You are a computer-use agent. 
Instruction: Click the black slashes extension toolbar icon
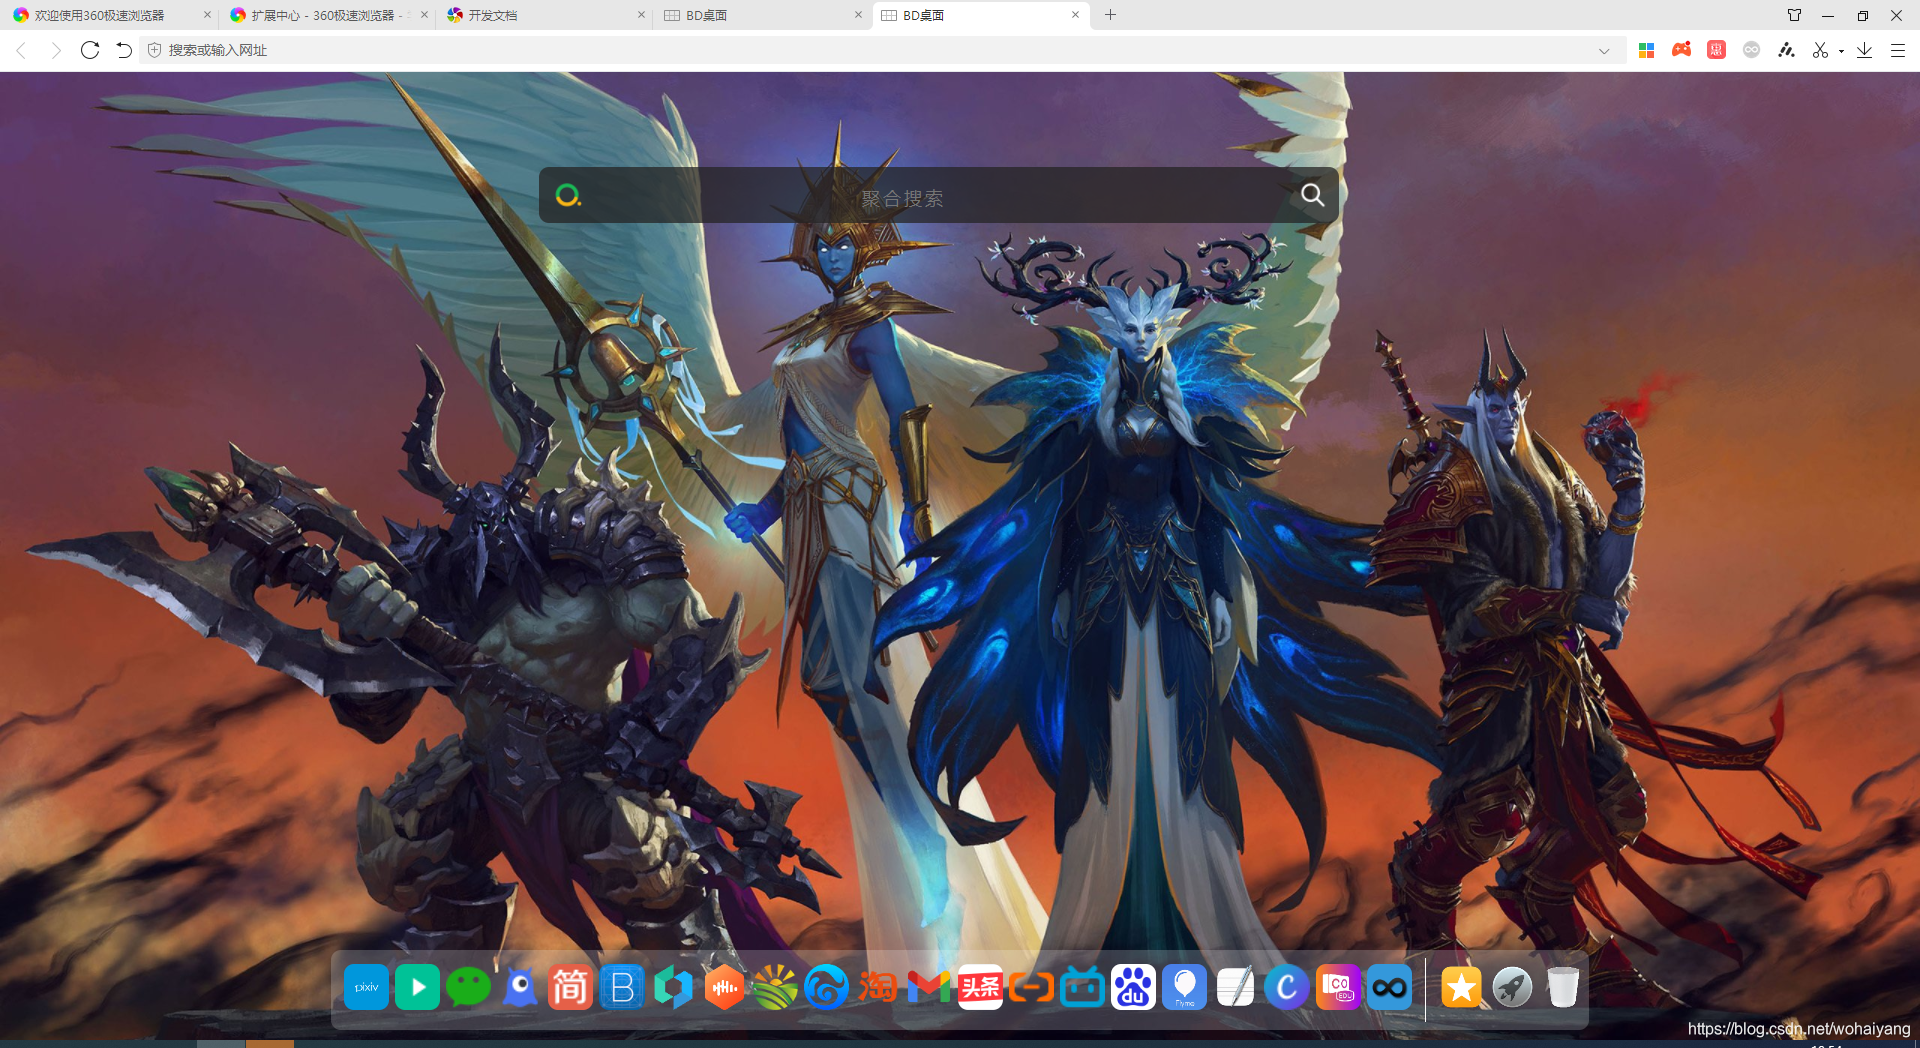[x=1786, y=50]
